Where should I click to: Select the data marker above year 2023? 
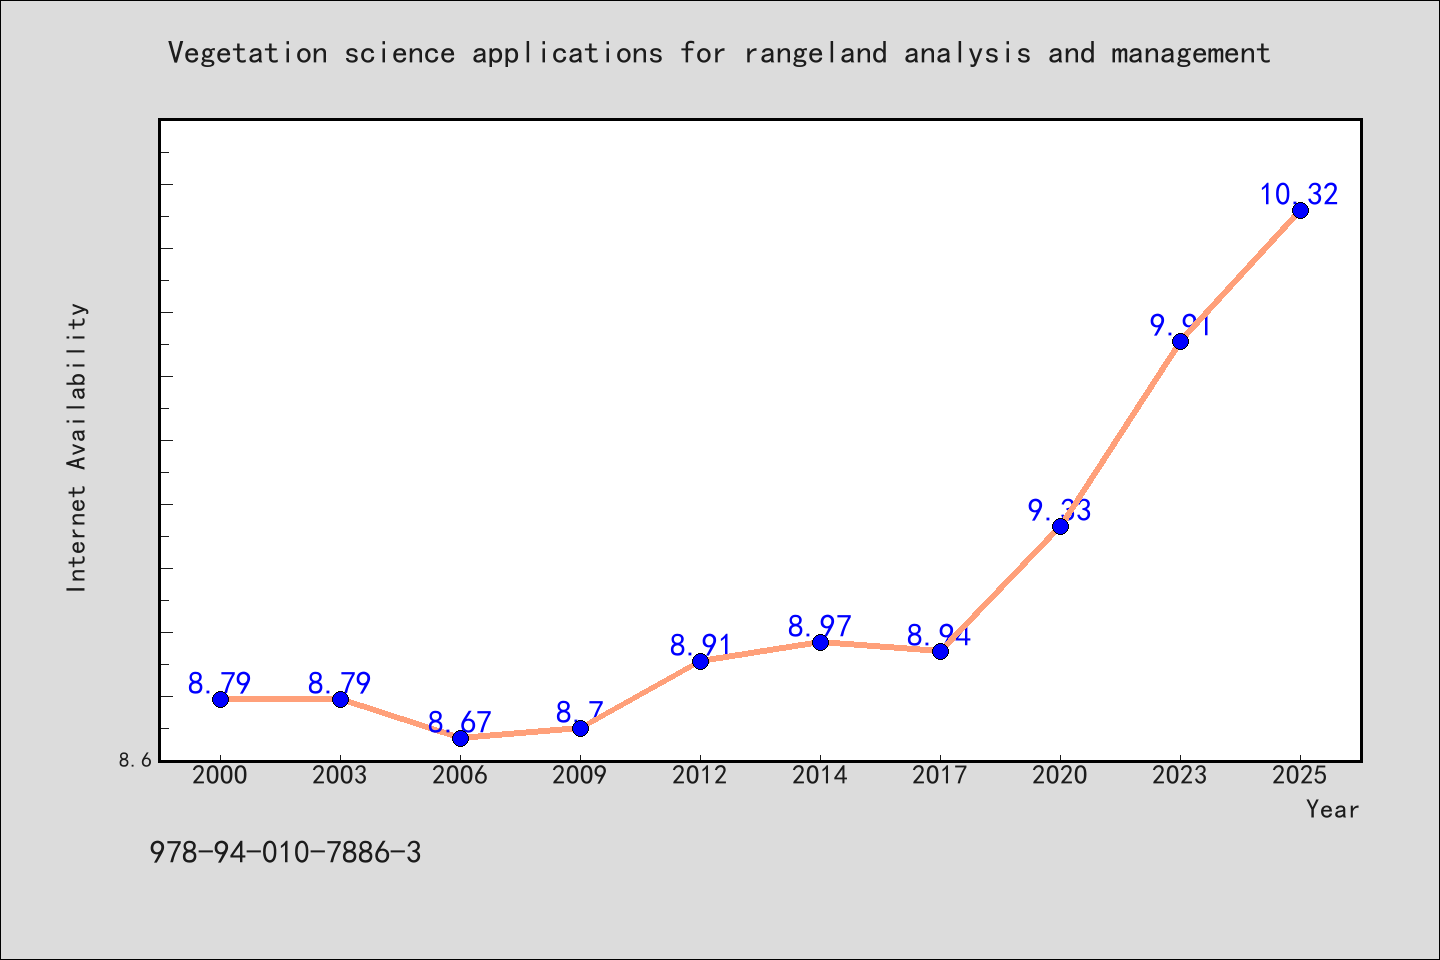coord(1180,341)
